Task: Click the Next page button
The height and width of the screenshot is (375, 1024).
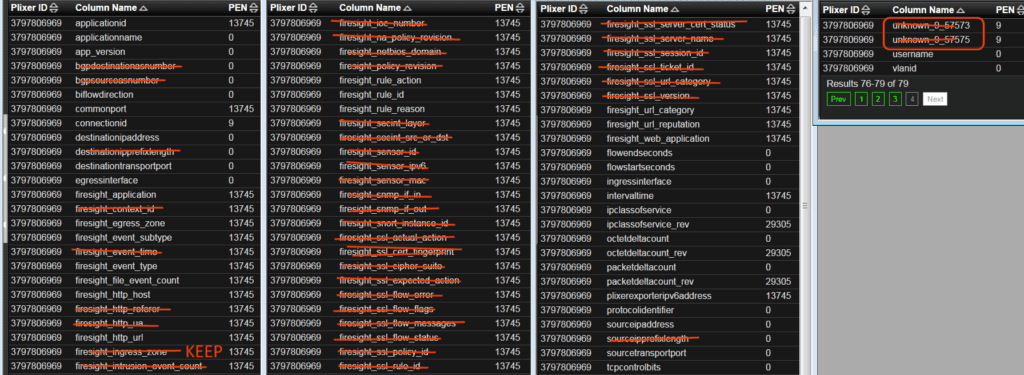Action: [935, 99]
